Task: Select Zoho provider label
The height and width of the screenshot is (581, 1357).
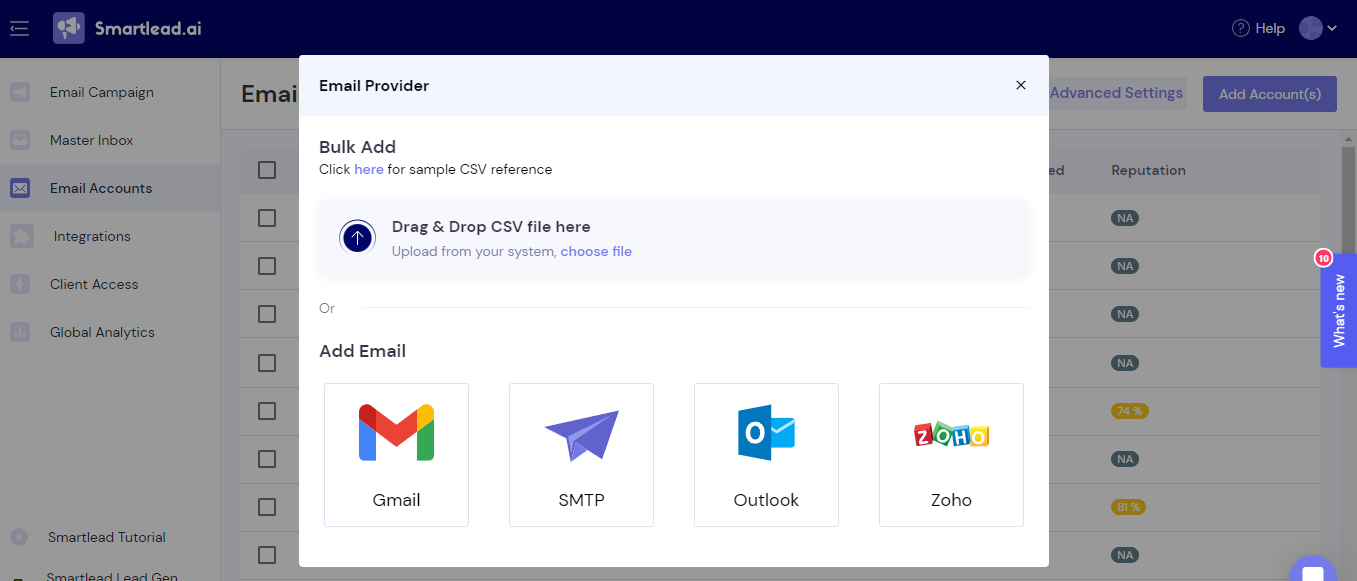Action: (x=951, y=500)
